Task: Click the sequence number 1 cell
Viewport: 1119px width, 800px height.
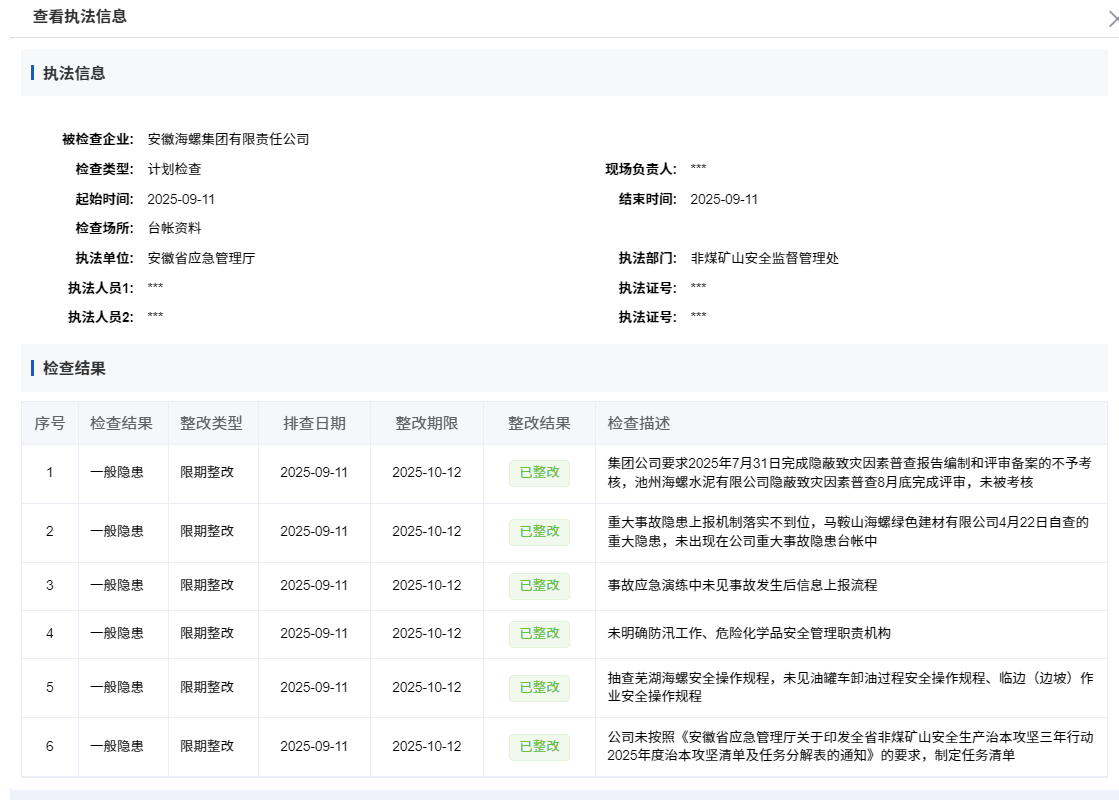Action: click(50, 472)
